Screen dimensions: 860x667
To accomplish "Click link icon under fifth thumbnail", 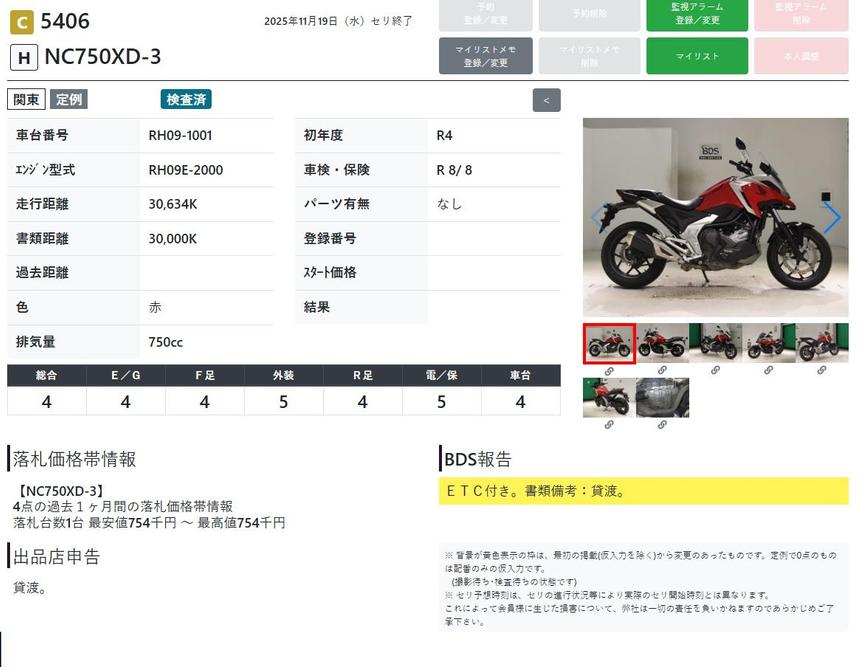I will pos(821,371).
